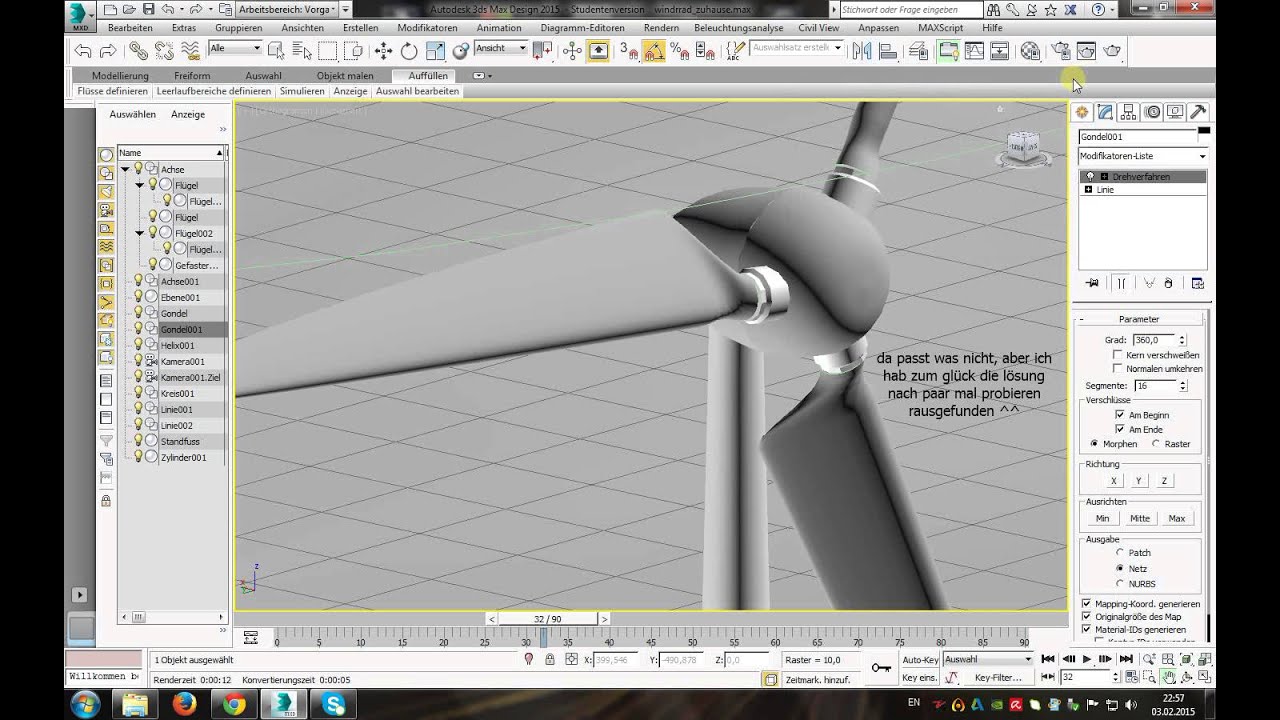The image size is (1280, 720).
Task: Open the Utilities hammer tab
Action: click(1198, 112)
